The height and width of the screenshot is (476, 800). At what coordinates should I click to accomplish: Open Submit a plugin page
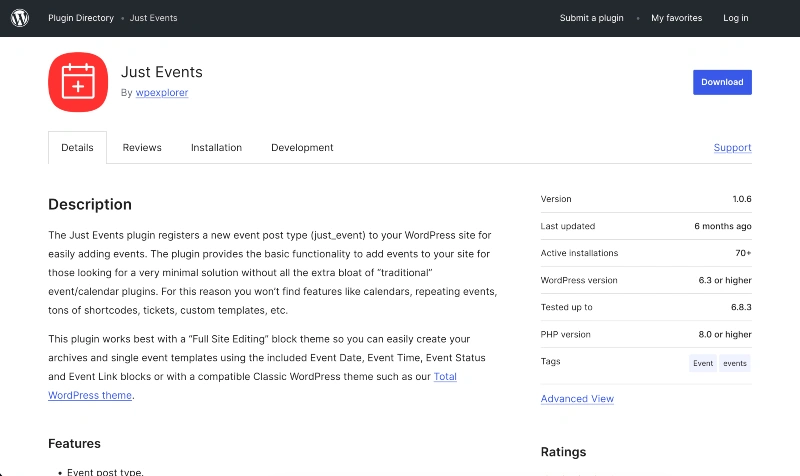[x=591, y=18]
